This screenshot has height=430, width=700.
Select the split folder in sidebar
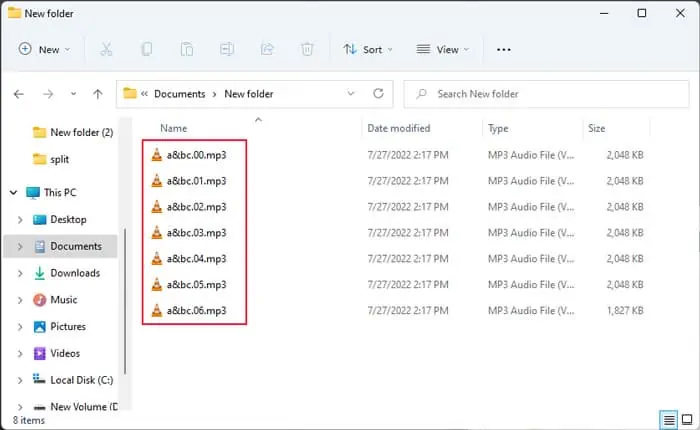tap(51, 159)
